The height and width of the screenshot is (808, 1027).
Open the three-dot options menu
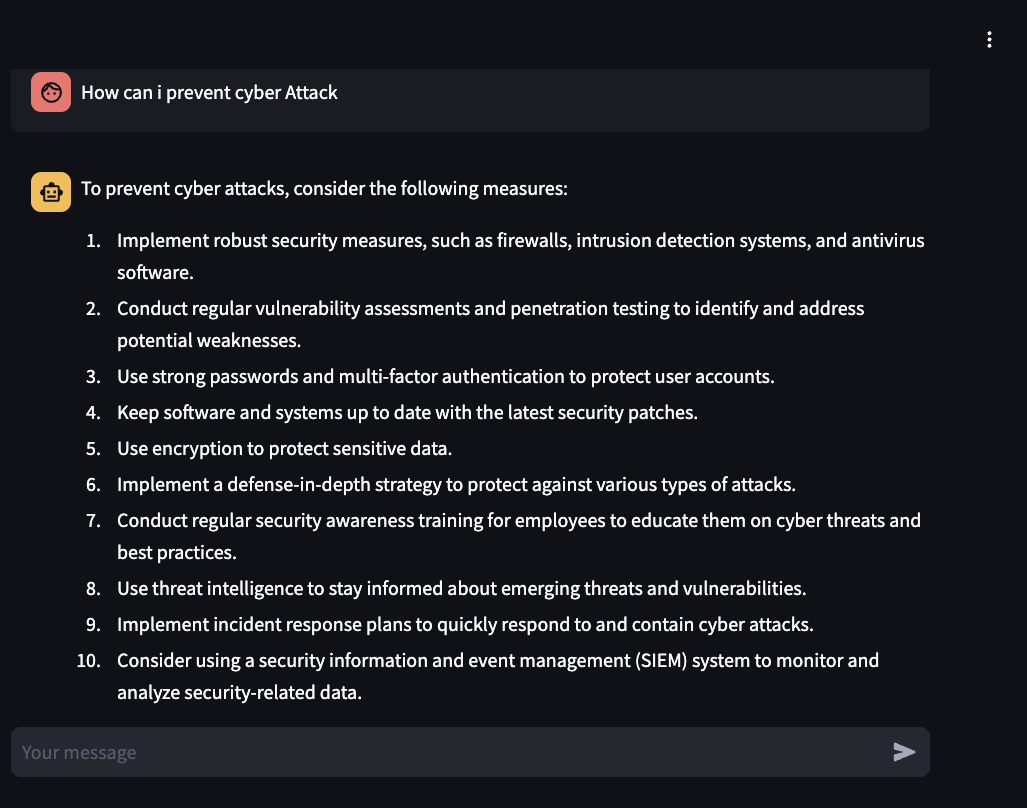coord(989,40)
